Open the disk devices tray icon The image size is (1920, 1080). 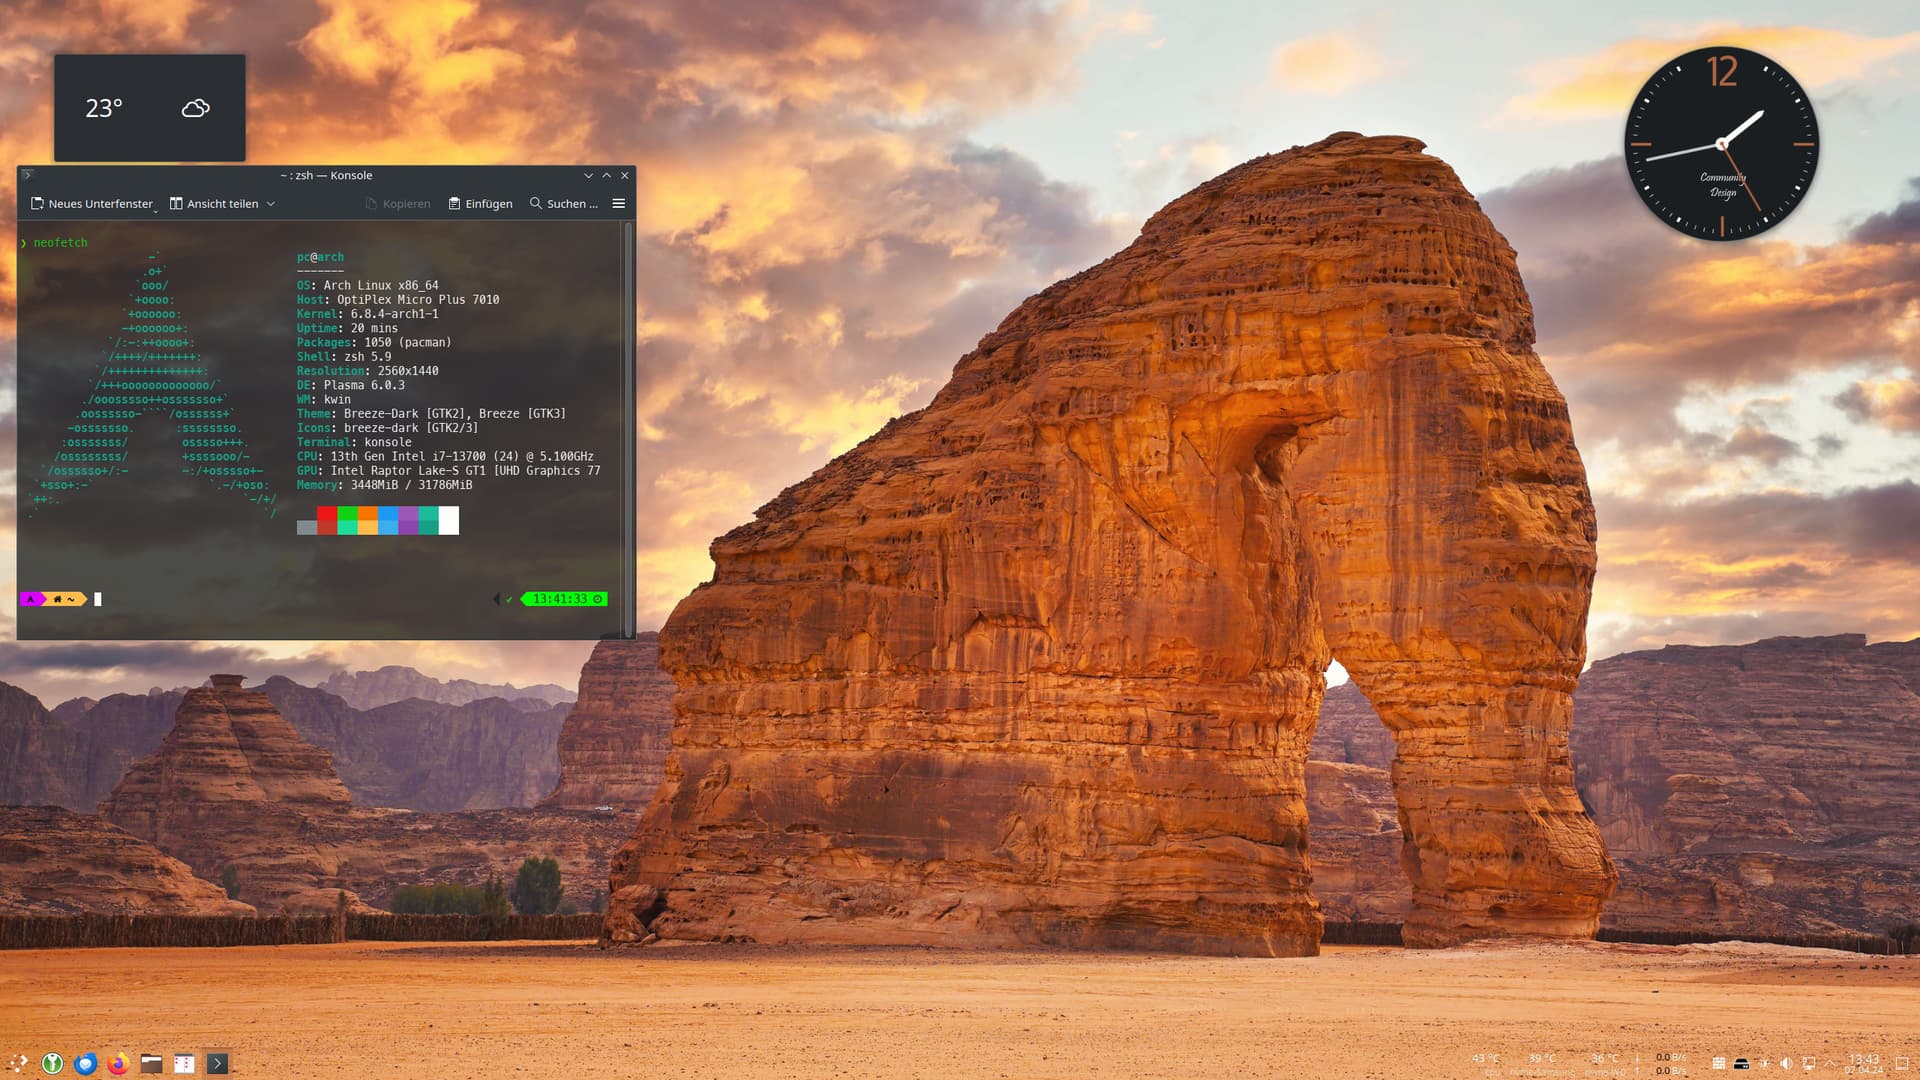point(1741,1064)
